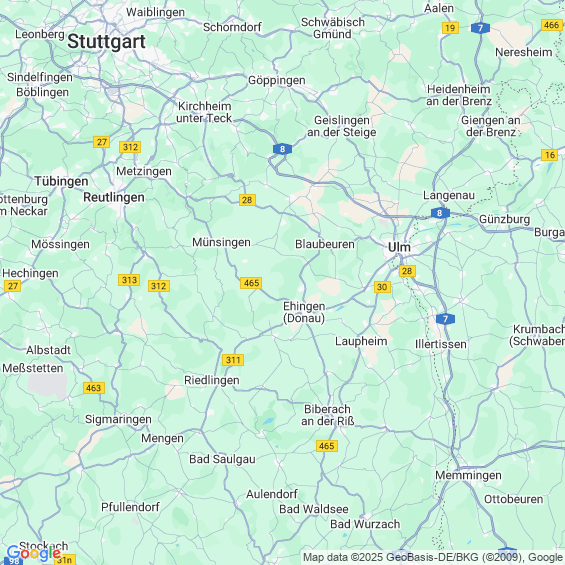This screenshot has width=565, height=565.
Task: Click the yellow 466 road marker near Neresheim
Action: coord(551,25)
